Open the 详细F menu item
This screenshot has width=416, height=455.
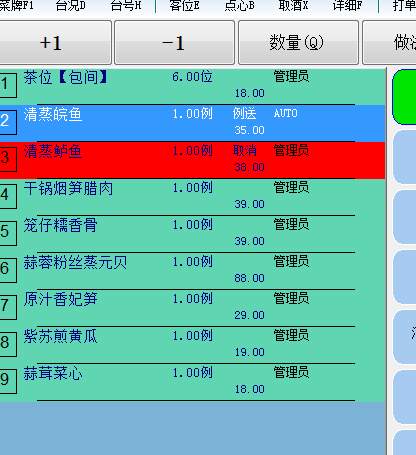pos(347,6)
